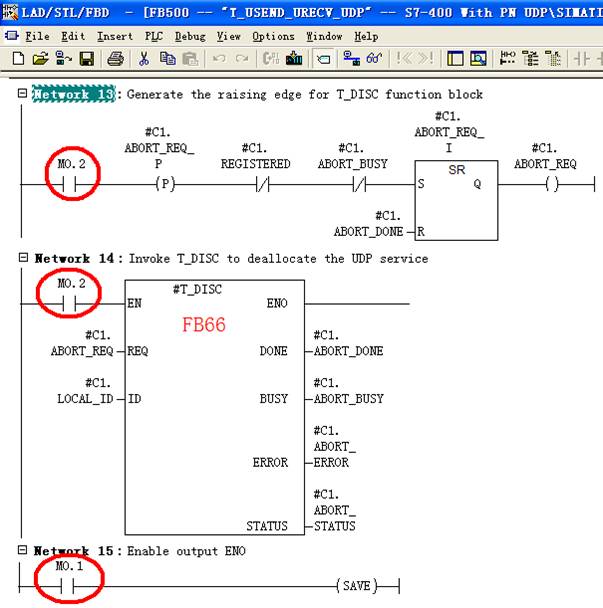Click the Print toolbar icon

click(x=115, y=59)
